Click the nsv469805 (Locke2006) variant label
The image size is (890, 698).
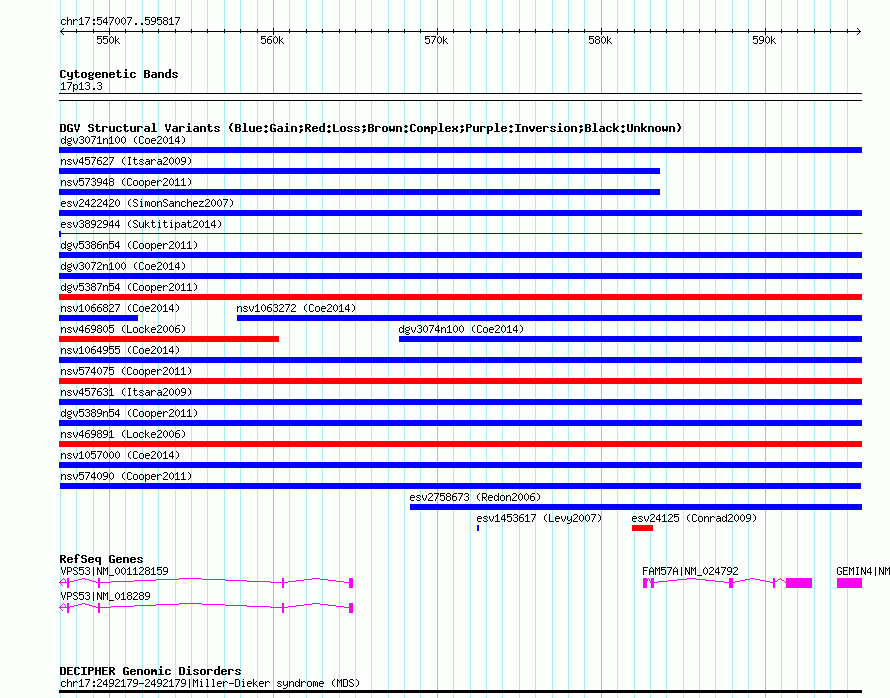click(x=122, y=329)
